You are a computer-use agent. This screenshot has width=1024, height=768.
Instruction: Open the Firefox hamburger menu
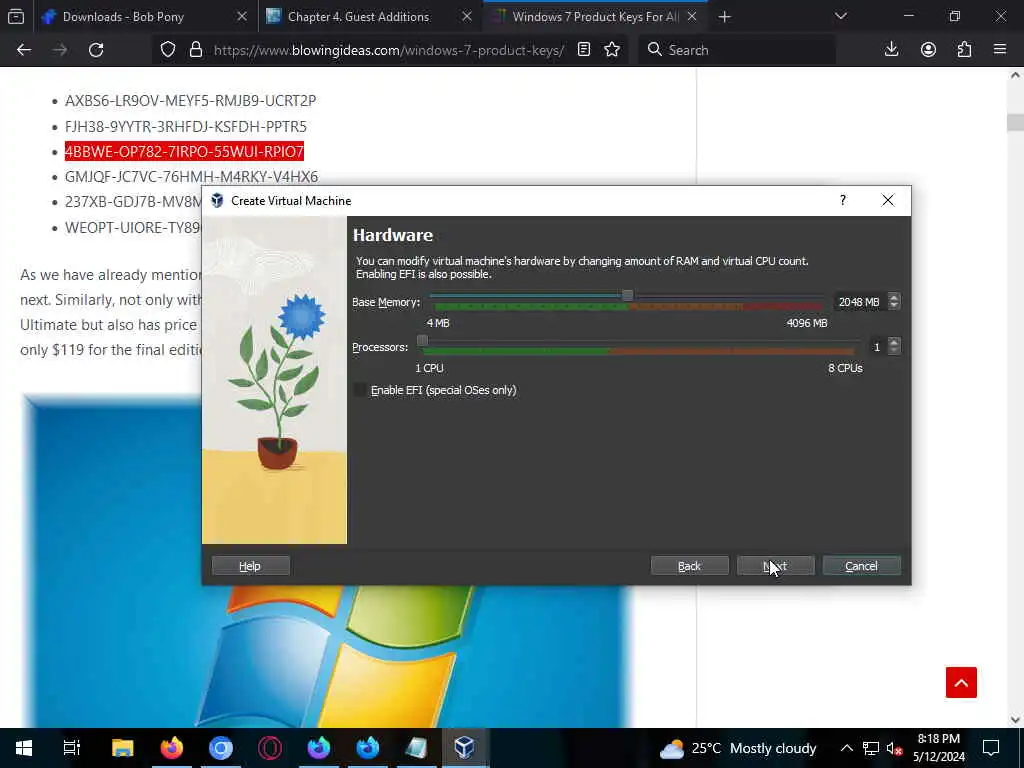point(1000,50)
